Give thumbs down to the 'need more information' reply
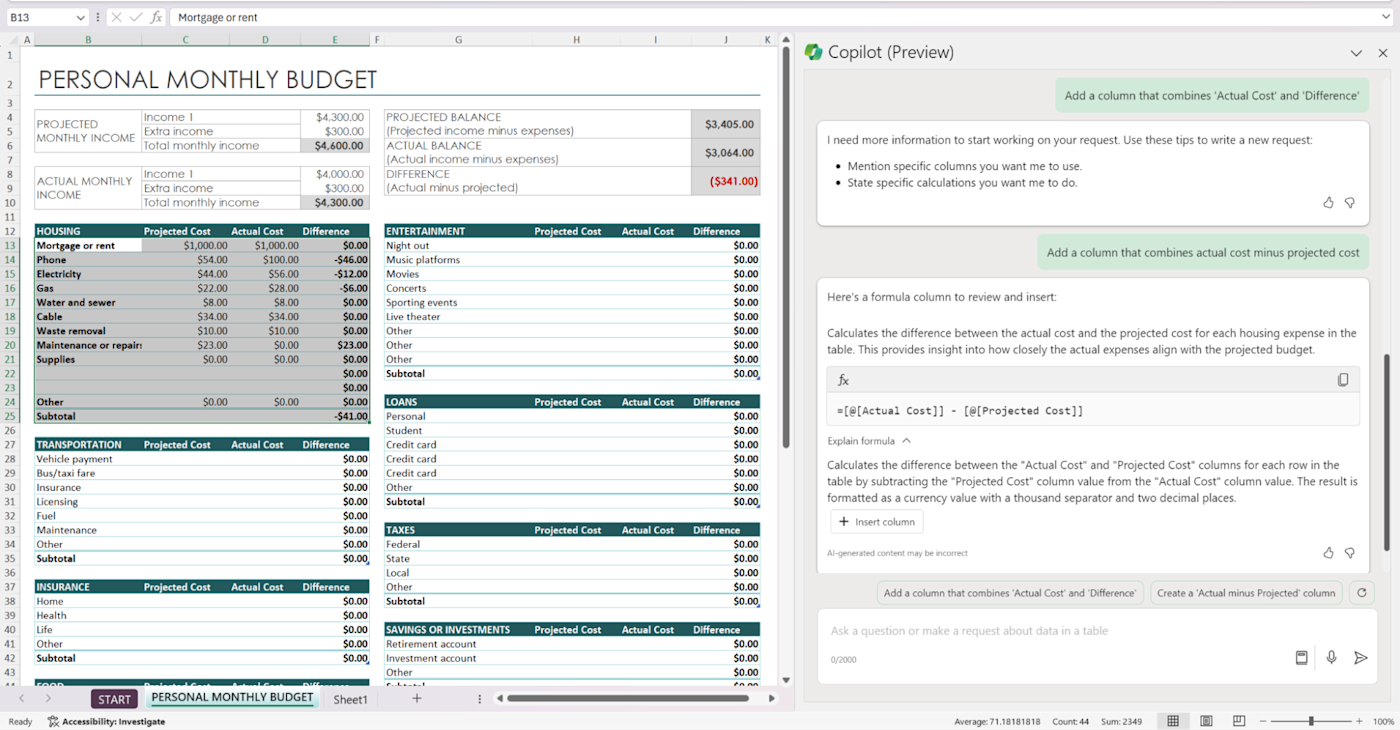Image resolution: width=1400 pixels, height=730 pixels. pyautogui.click(x=1349, y=203)
